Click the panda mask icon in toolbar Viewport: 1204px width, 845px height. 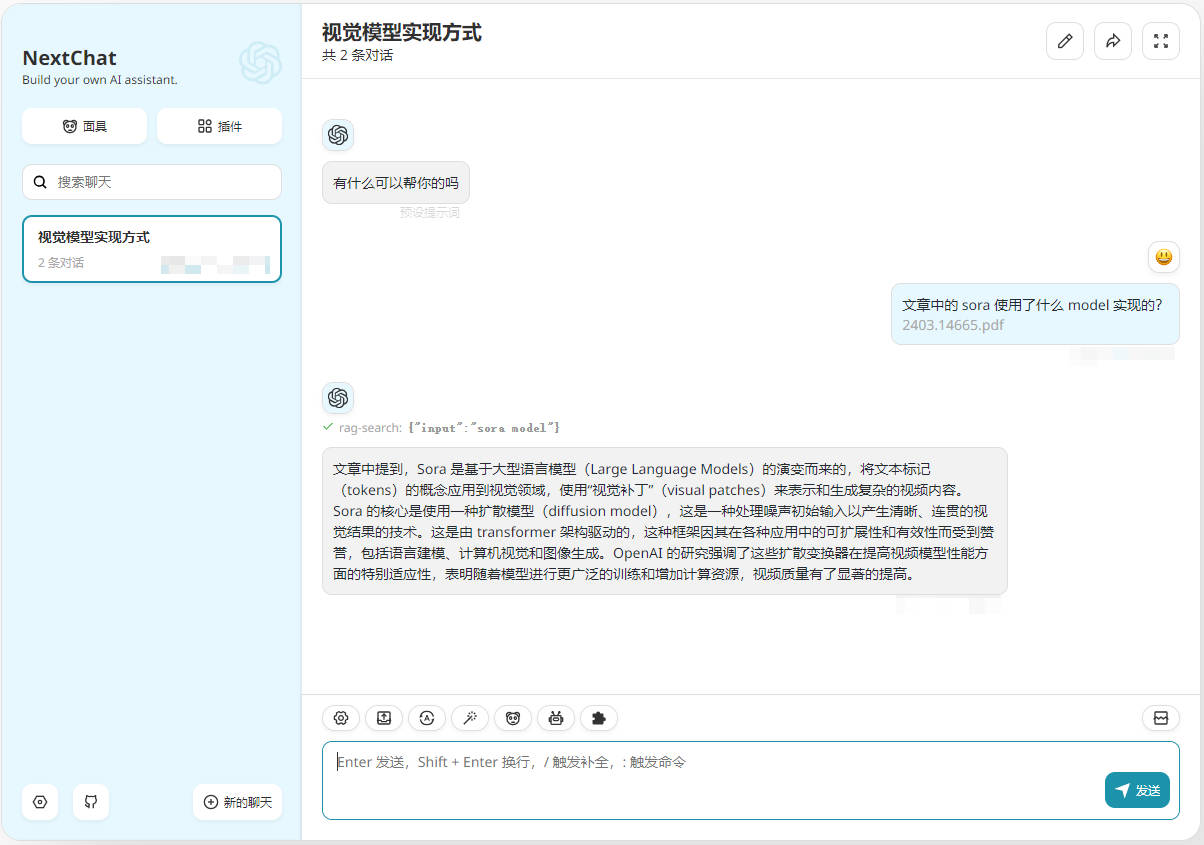(x=513, y=718)
